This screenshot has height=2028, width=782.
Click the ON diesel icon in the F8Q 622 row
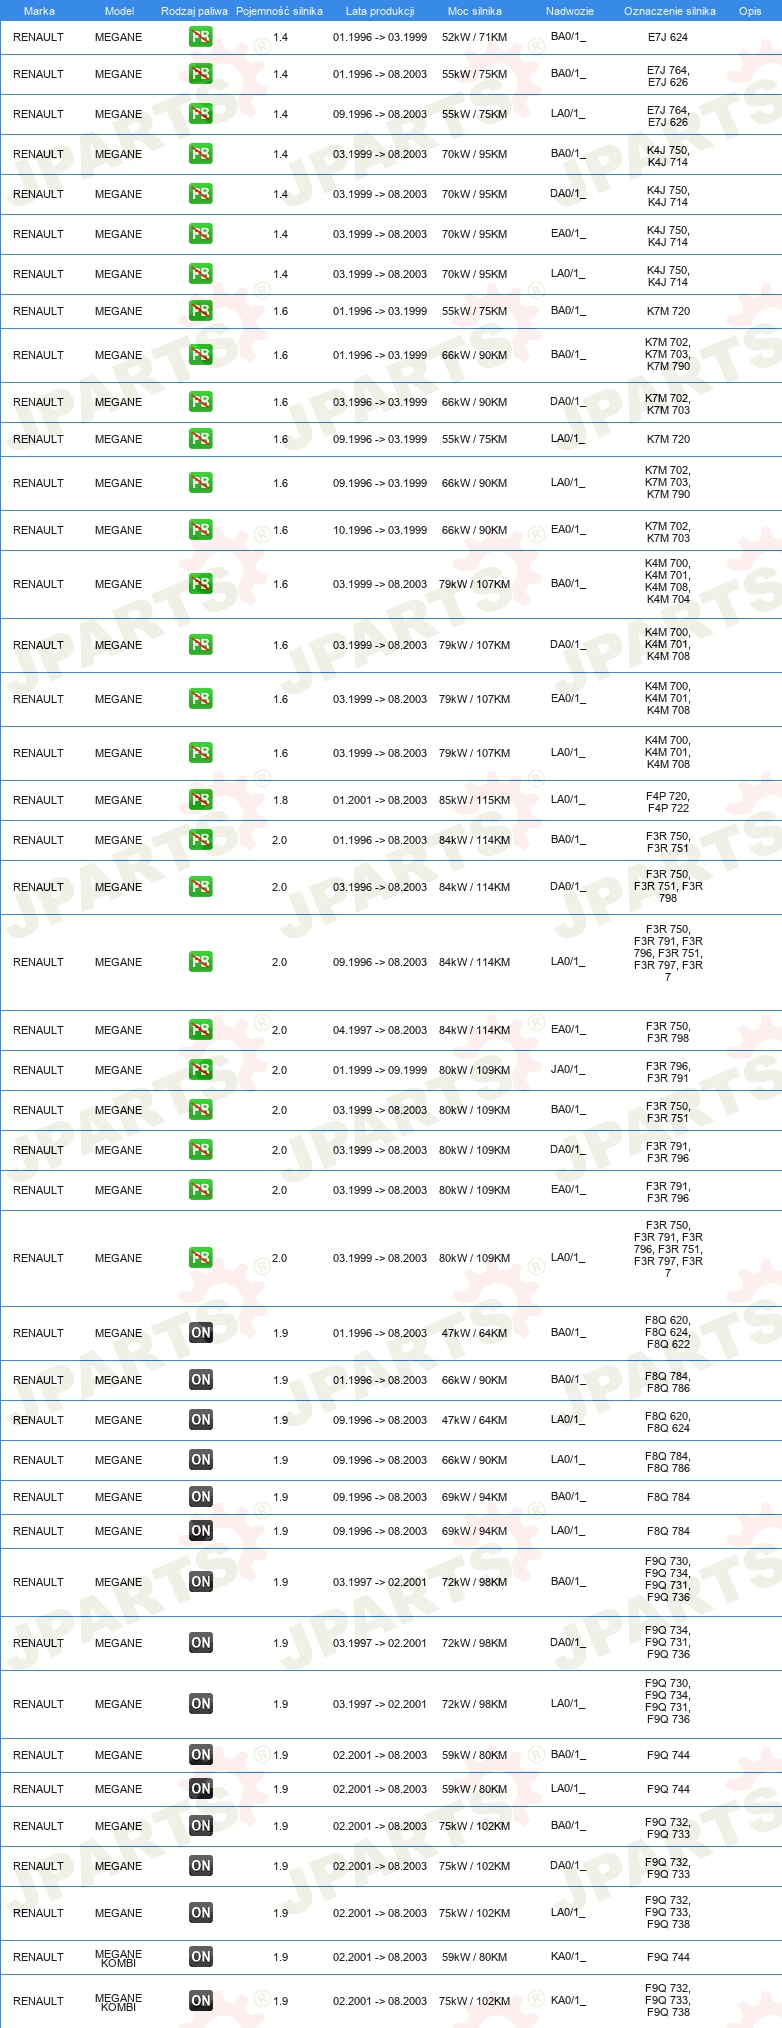tap(201, 1333)
